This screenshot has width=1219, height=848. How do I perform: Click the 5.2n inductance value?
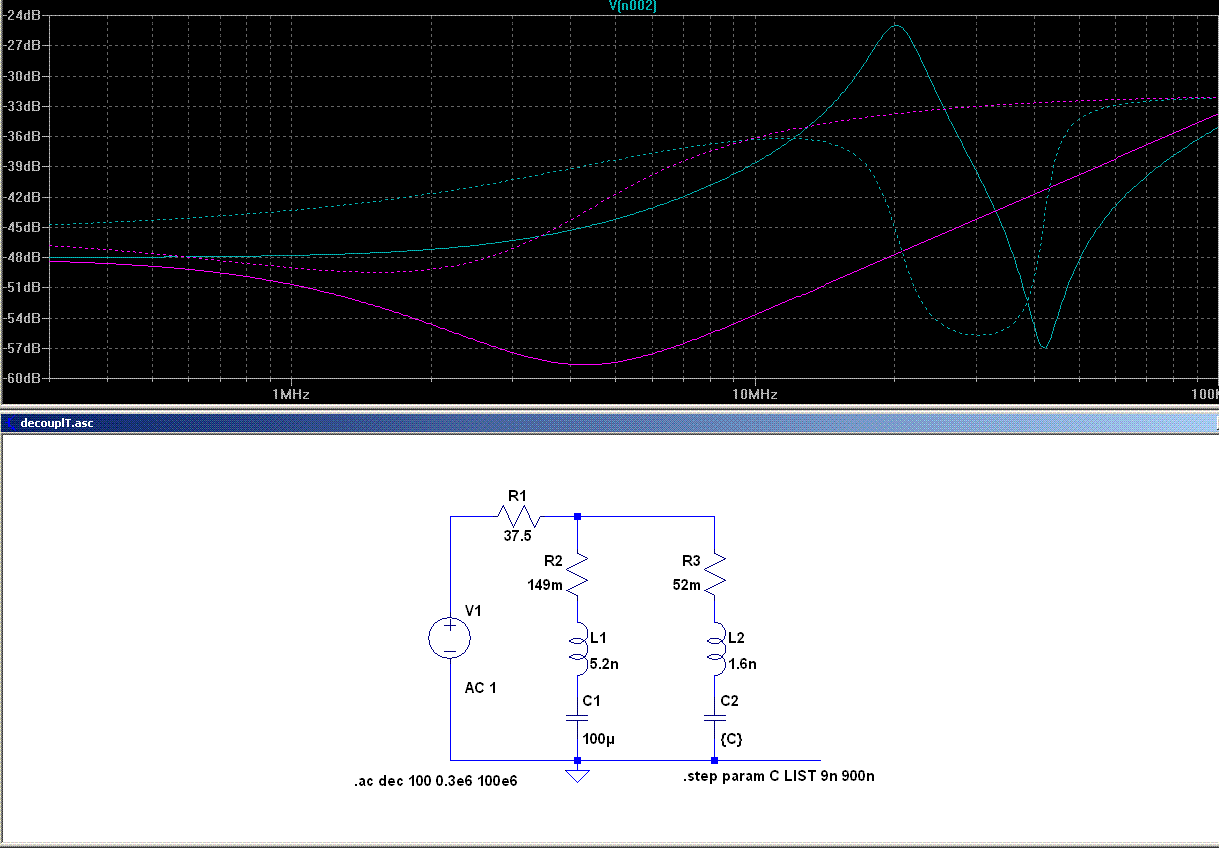(x=605, y=664)
